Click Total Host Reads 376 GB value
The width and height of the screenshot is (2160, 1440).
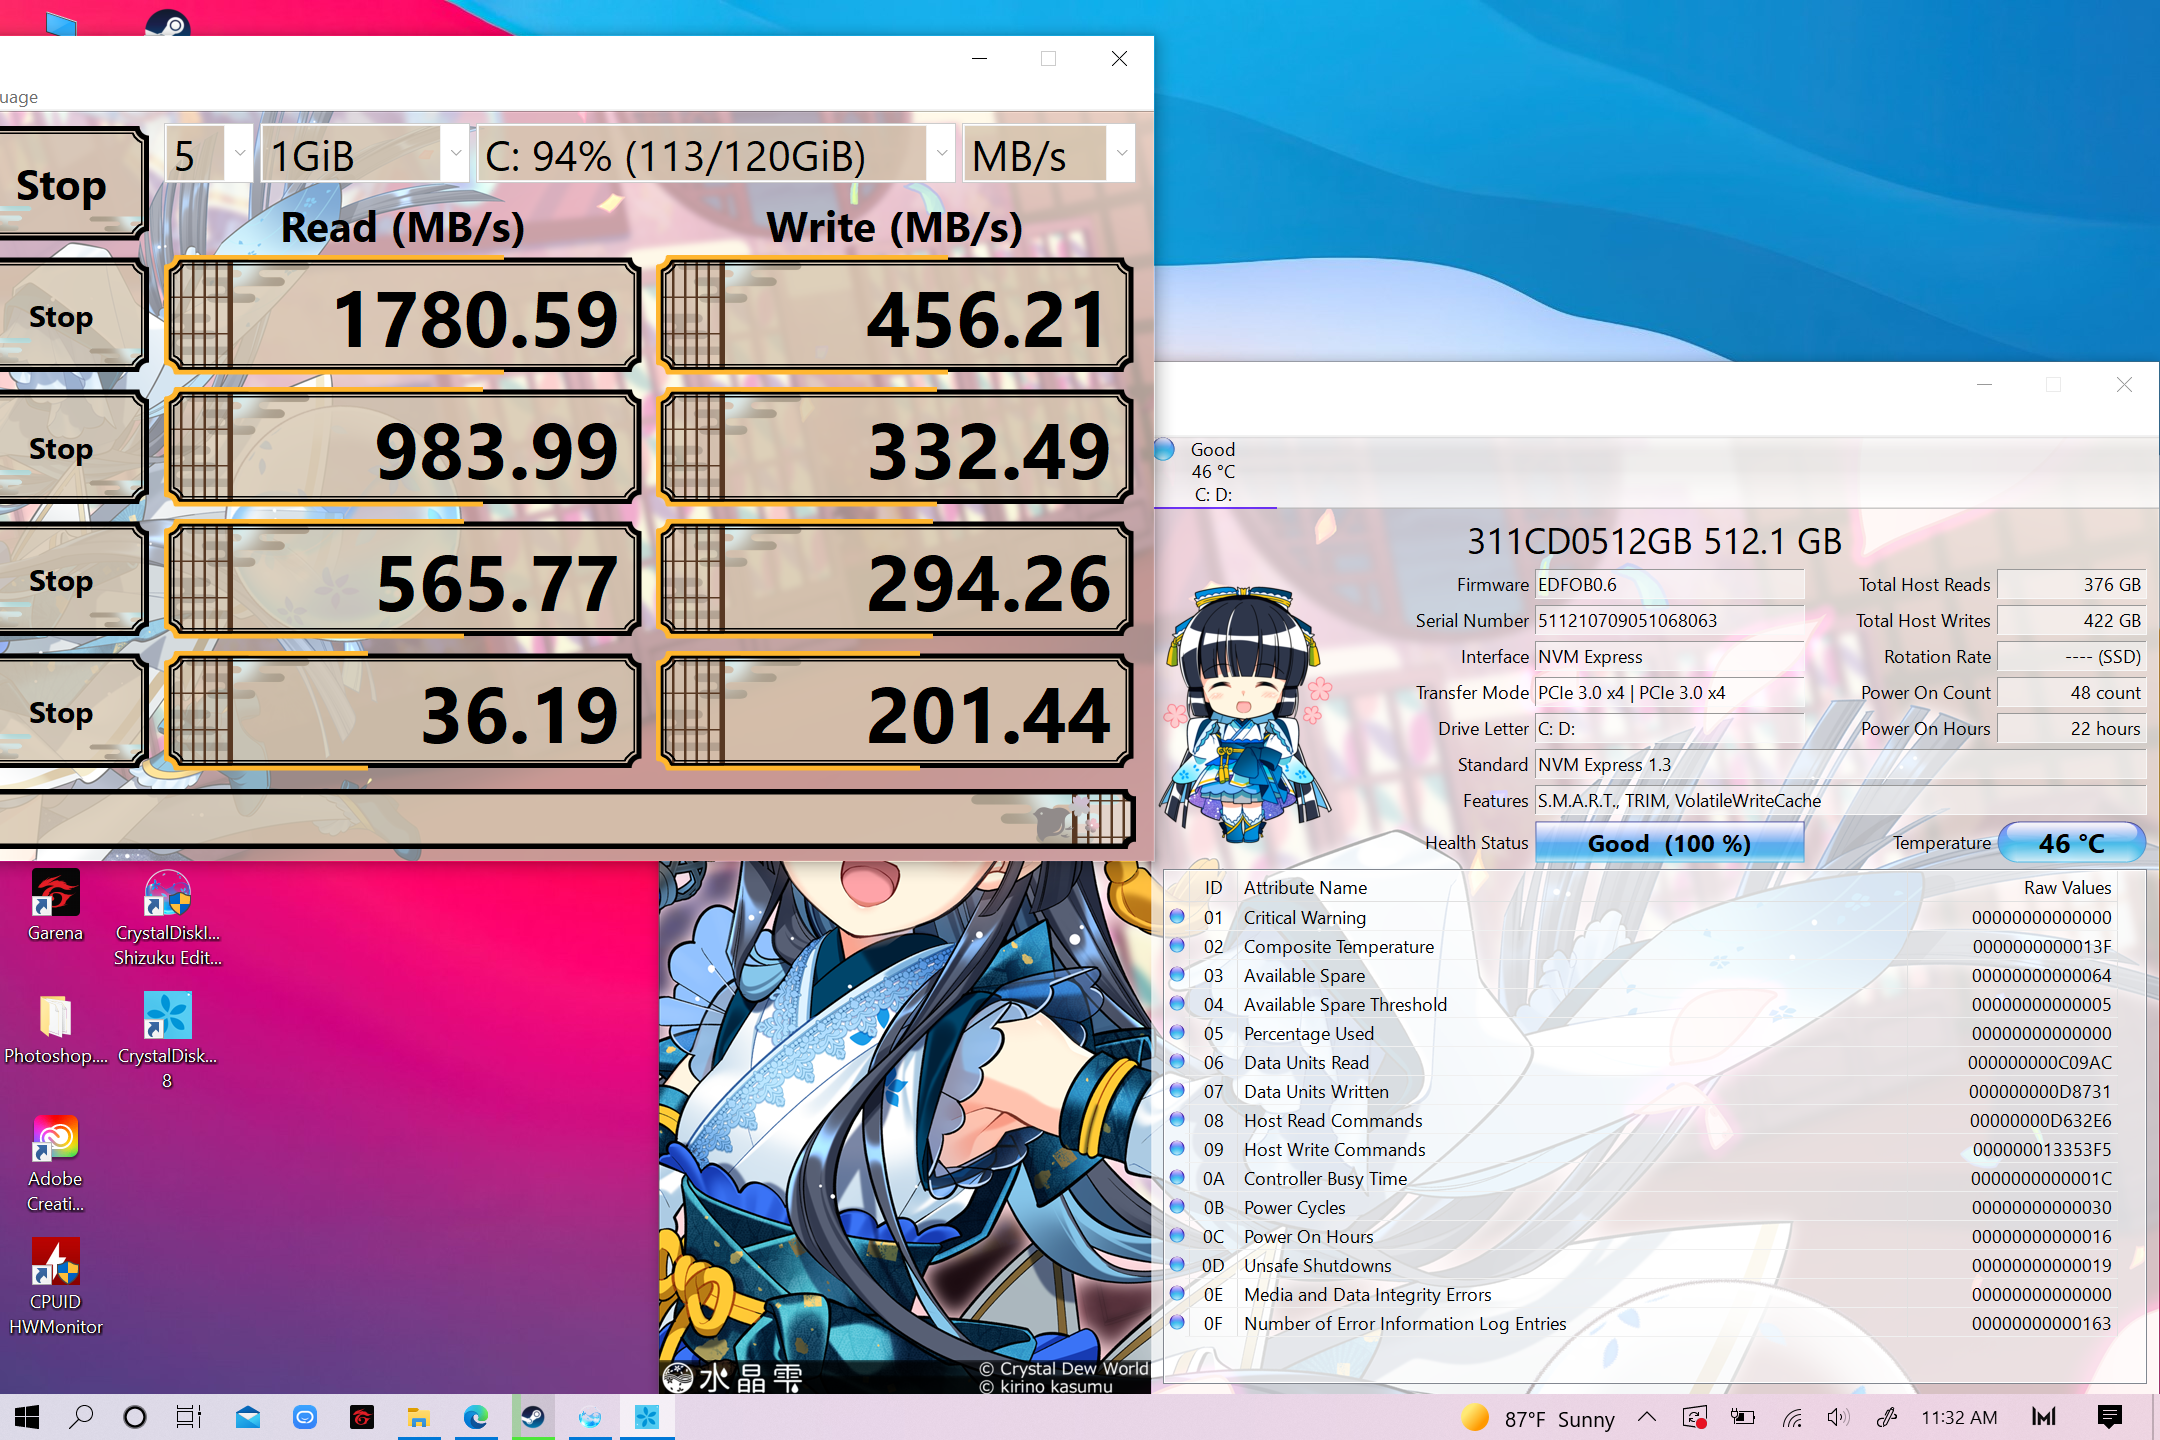click(2071, 585)
